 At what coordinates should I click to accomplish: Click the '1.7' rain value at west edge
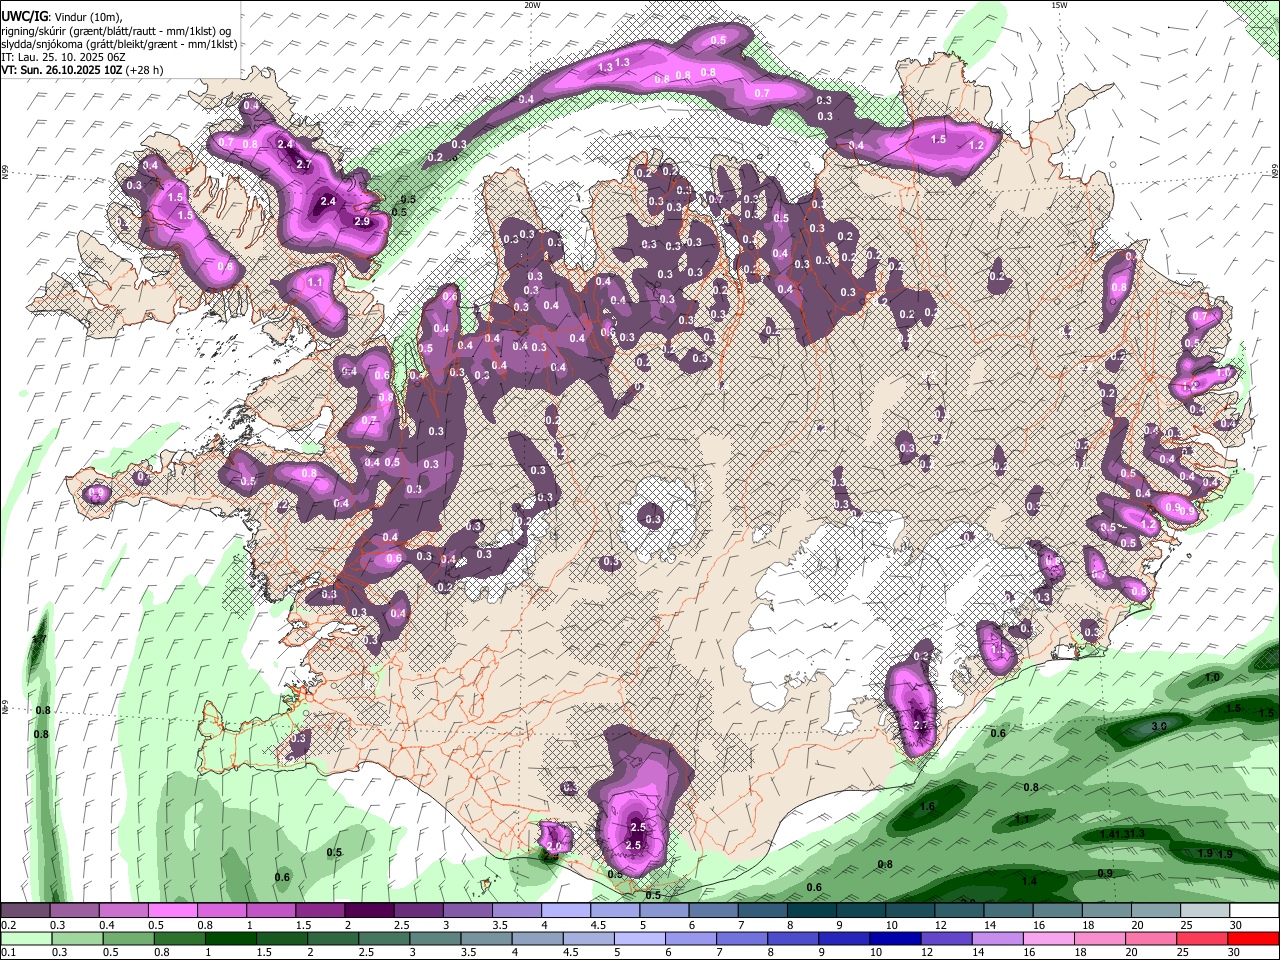click(40, 639)
